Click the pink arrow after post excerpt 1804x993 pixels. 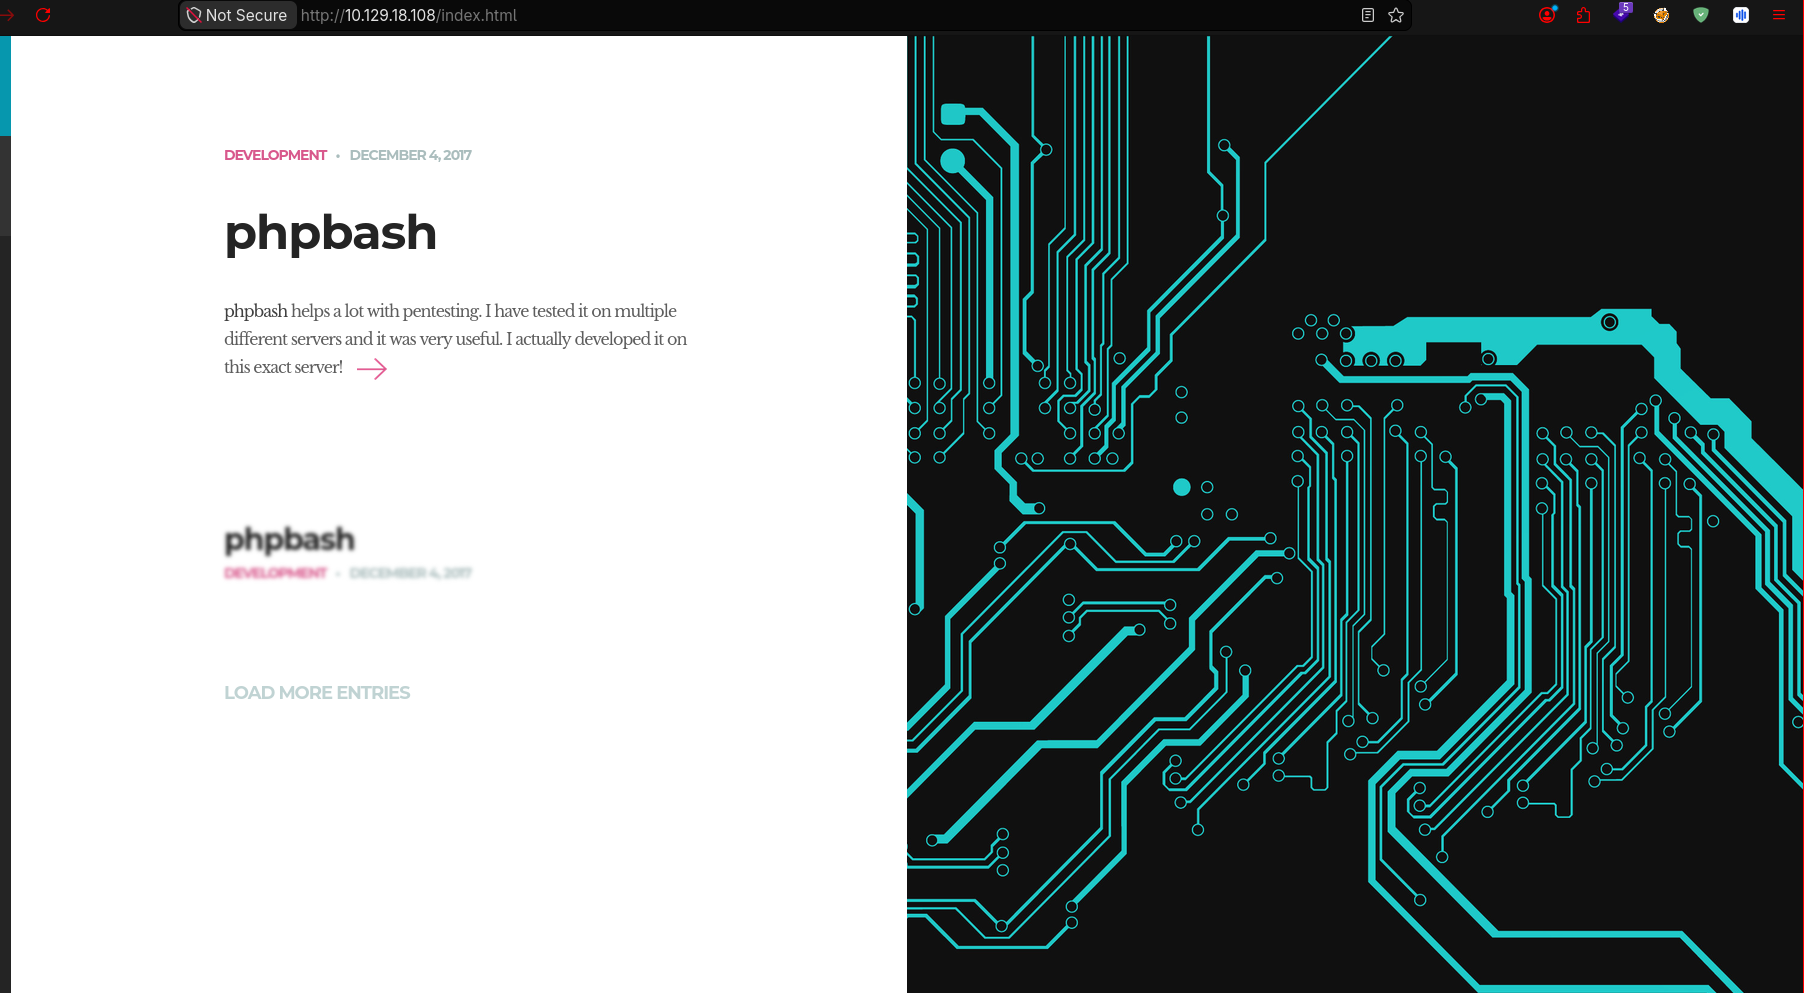point(372,369)
